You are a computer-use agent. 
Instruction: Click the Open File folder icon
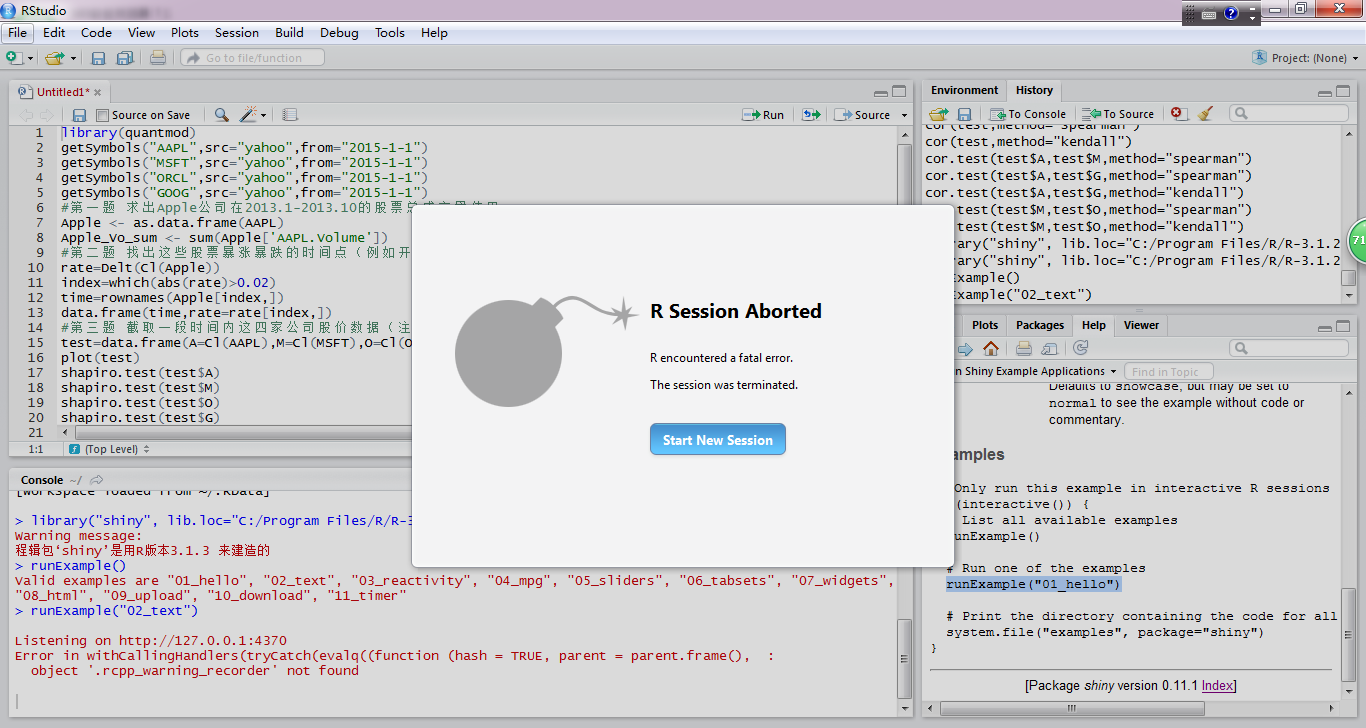(53, 58)
